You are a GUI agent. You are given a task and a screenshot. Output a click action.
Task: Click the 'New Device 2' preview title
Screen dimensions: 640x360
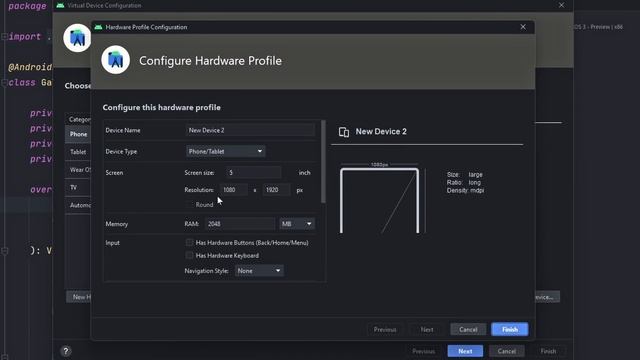pos(381,131)
